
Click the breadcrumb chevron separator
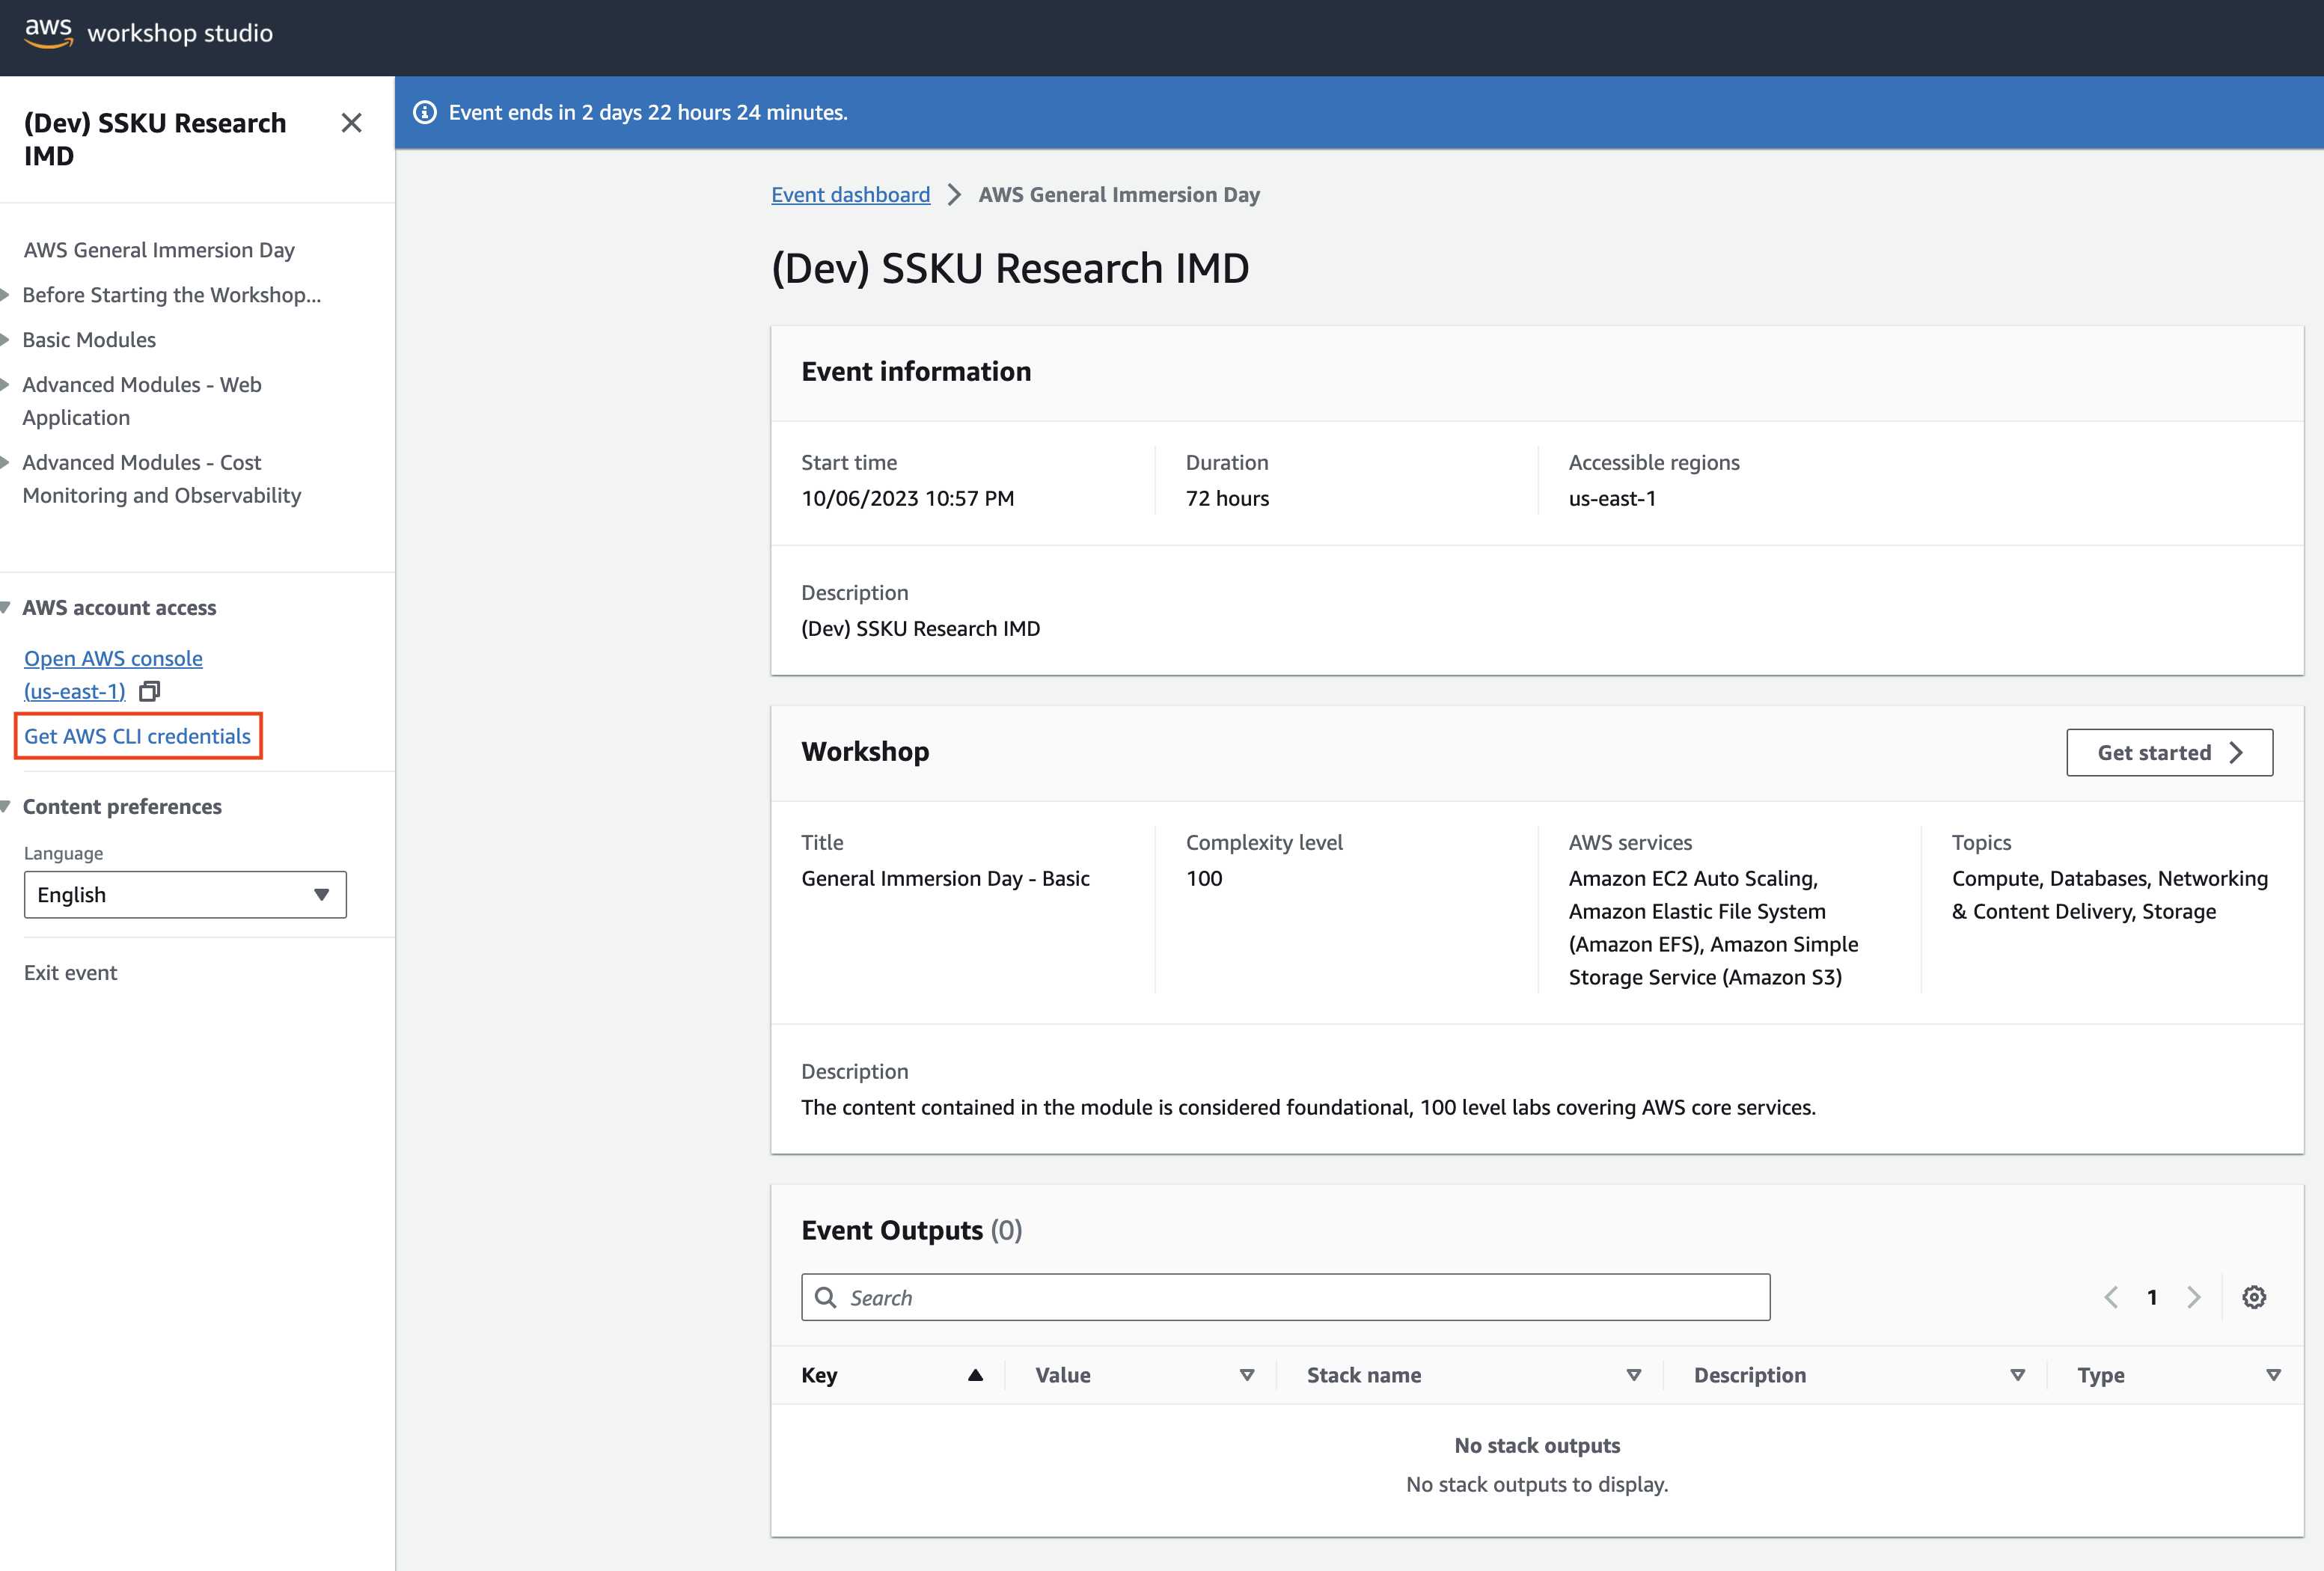coord(954,195)
